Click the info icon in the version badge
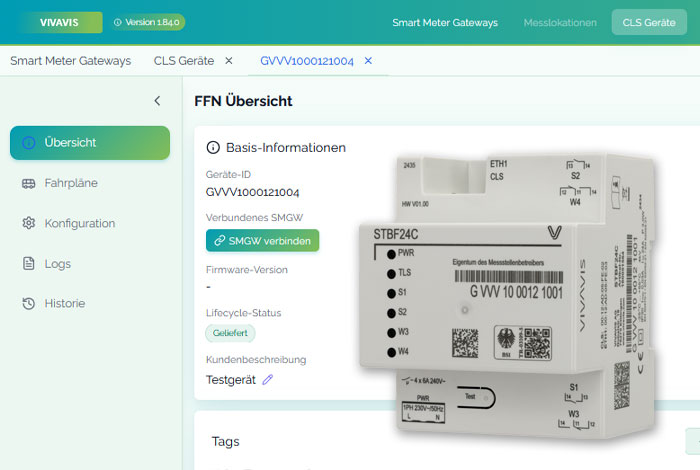This screenshot has height=470, width=700. tap(117, 22)
